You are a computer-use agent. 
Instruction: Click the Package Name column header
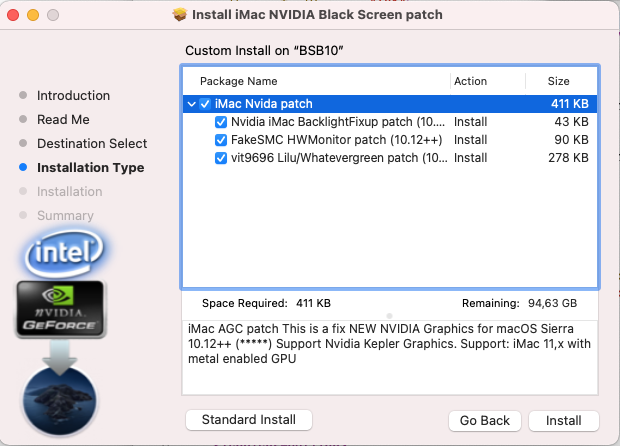tap(239, 81)
